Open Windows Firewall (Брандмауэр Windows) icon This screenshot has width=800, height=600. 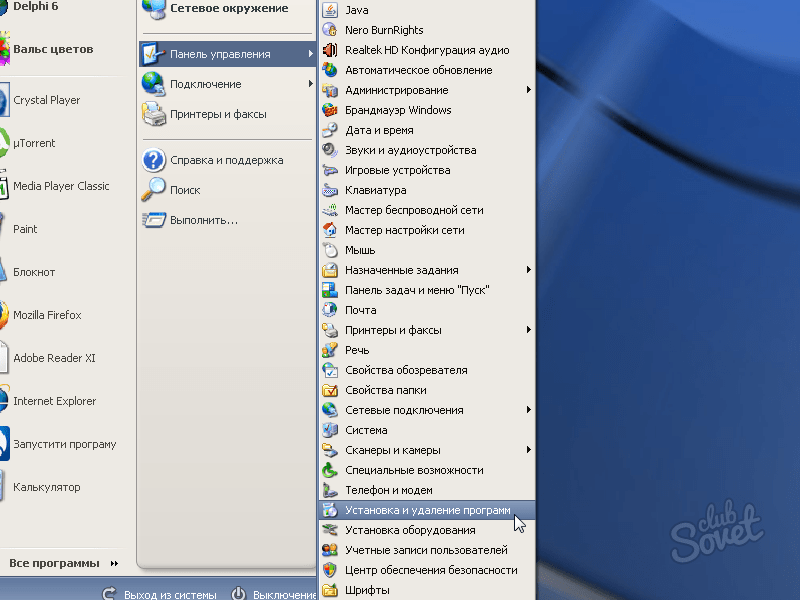pos(330,110)
